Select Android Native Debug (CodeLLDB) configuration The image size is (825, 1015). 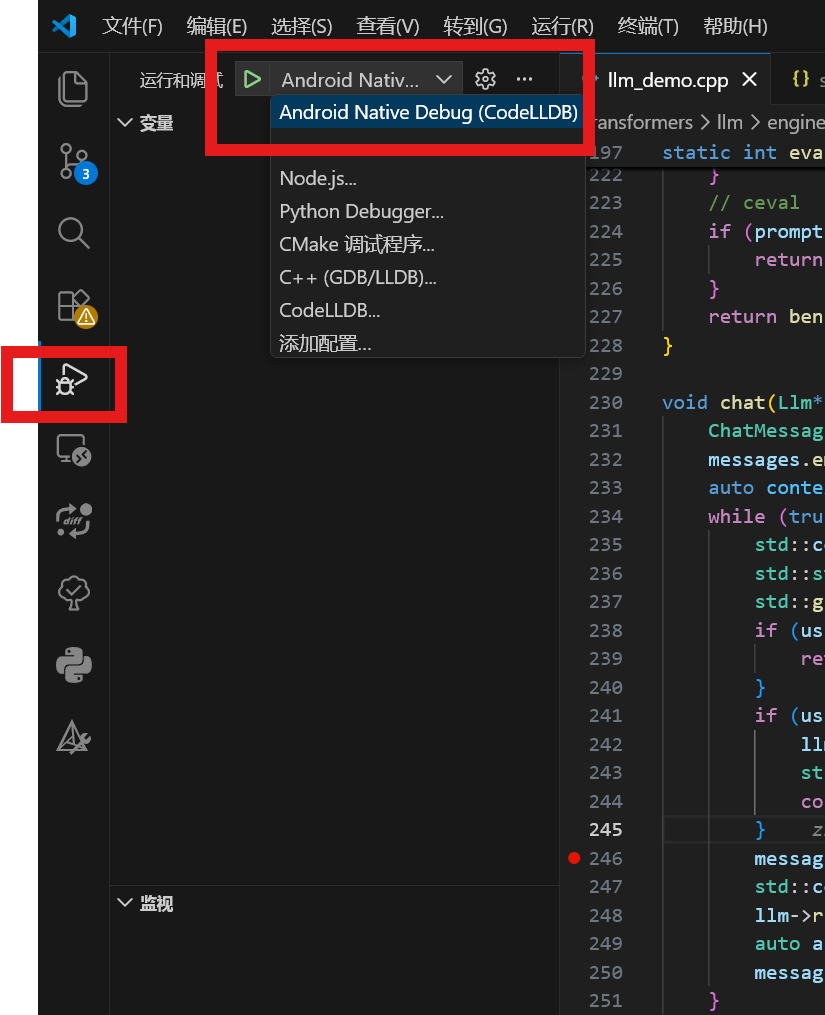[x=428, y=113]
